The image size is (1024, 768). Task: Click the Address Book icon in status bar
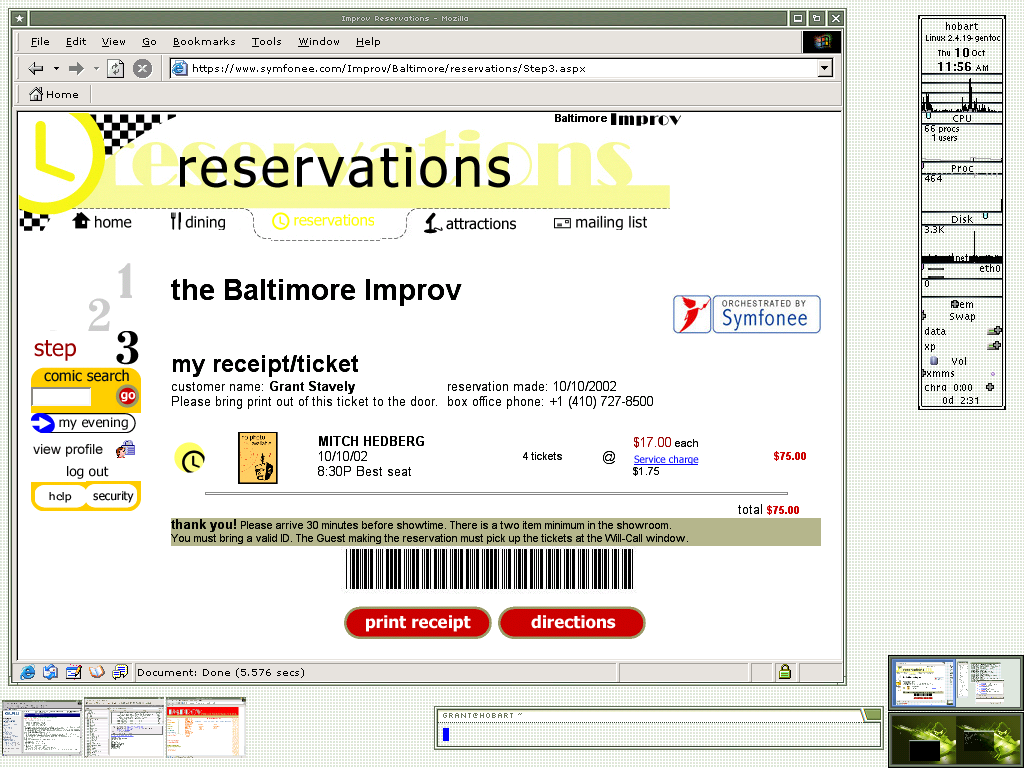click(97, 672)
